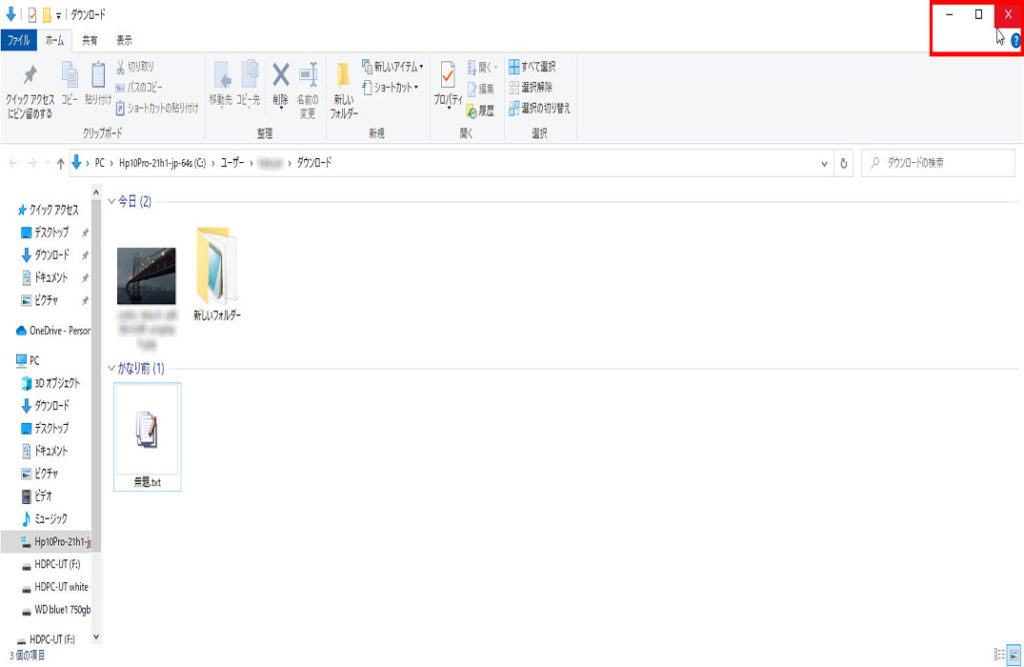Click すべて選択 (Select all) in the ribbon
The height and width of the screenshot is (667, 1024).
click(536, 67)
